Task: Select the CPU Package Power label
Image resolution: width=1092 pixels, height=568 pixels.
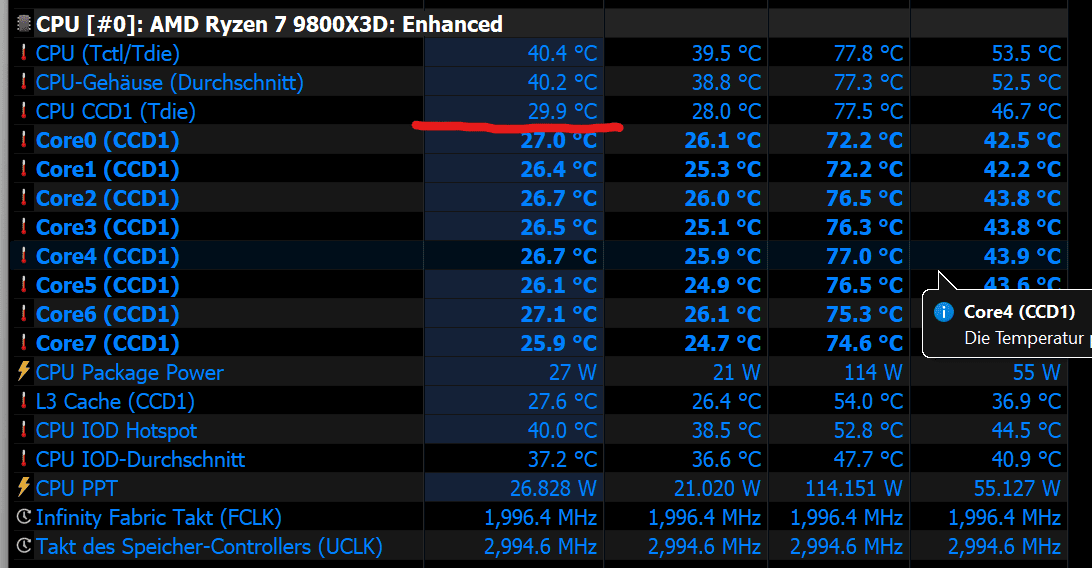Action: coord(130,372)
